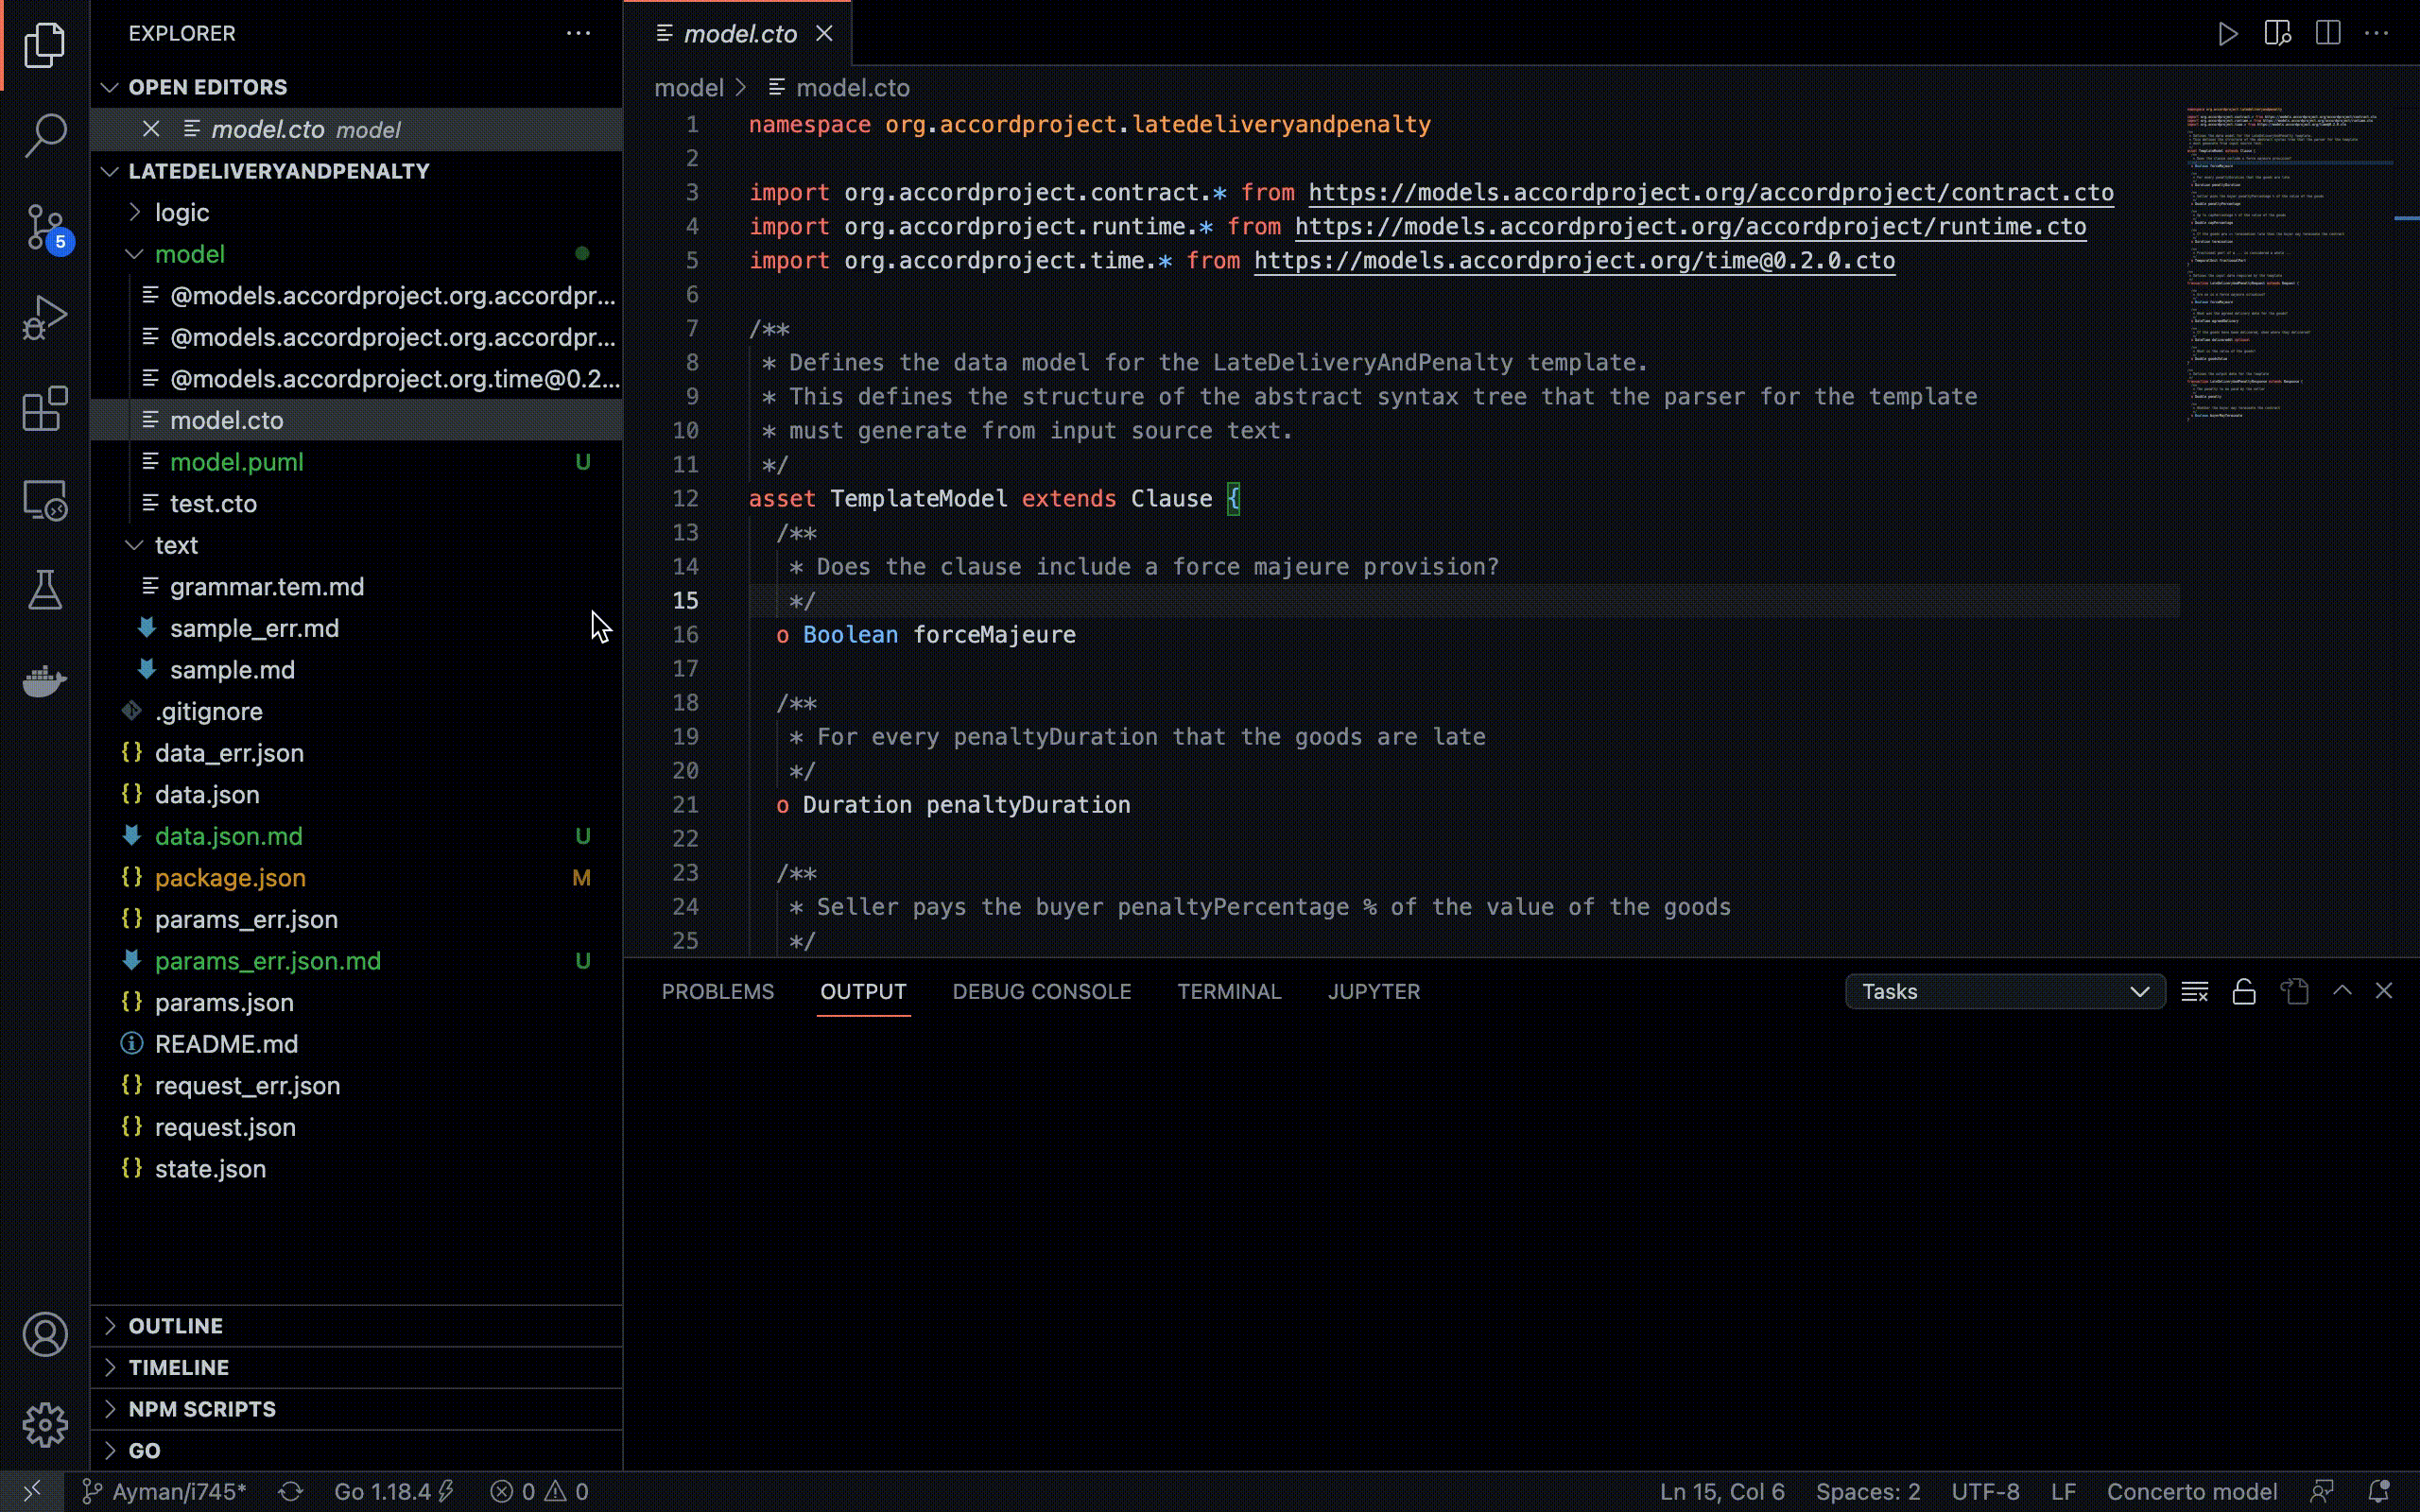Viewport: 2420px width, 1512px height.
Task: Click the Source Control icon in sidebar
Action: (45, 228)
